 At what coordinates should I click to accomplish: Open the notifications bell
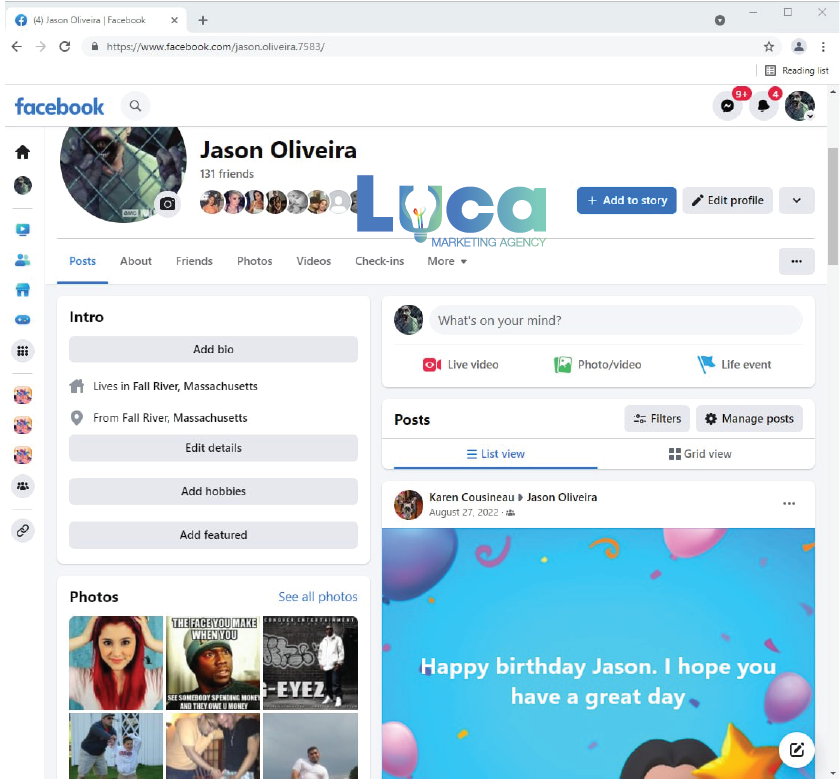pyautogui.click(x=763, y=106)
